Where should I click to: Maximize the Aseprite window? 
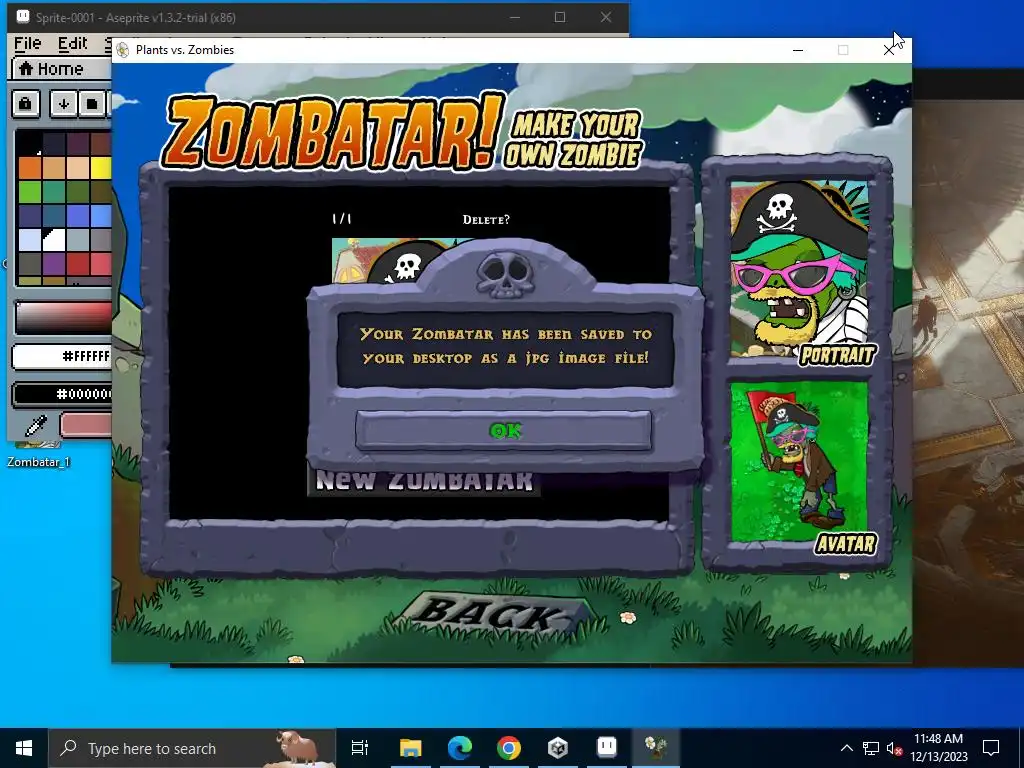(x=560, y=18)
